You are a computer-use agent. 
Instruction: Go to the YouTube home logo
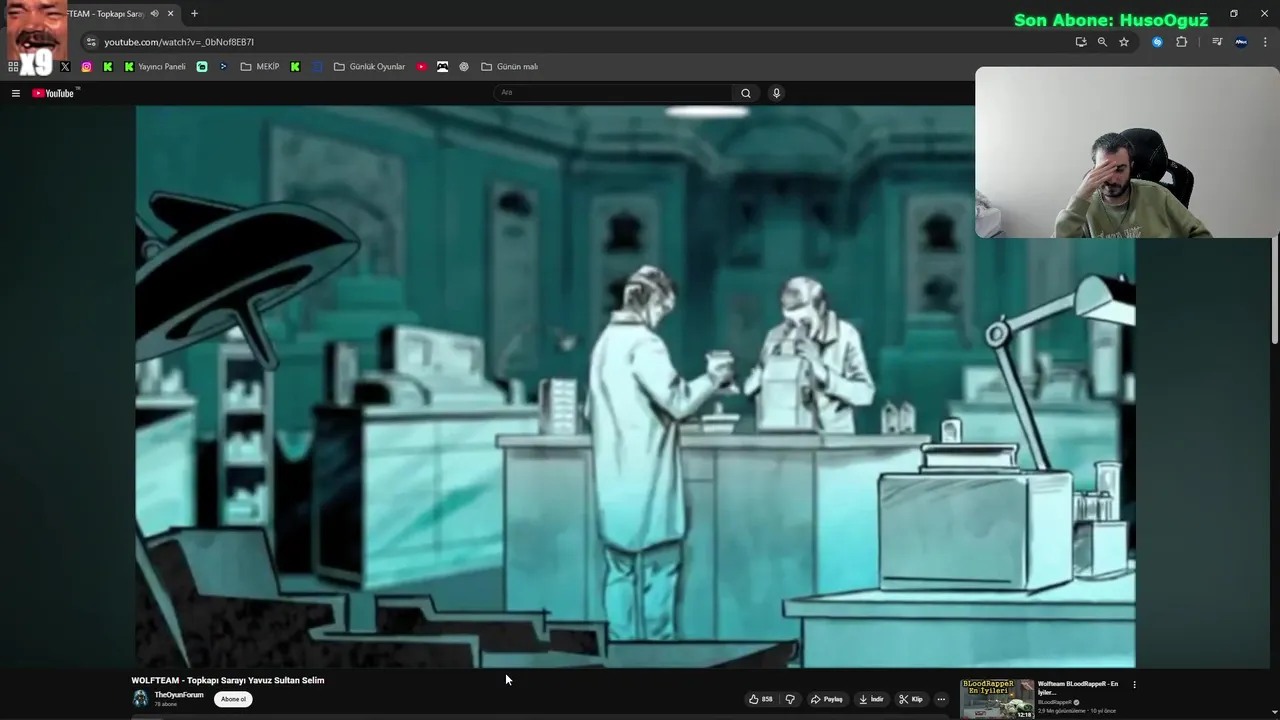pyautogui.click(x=53, y=93)
